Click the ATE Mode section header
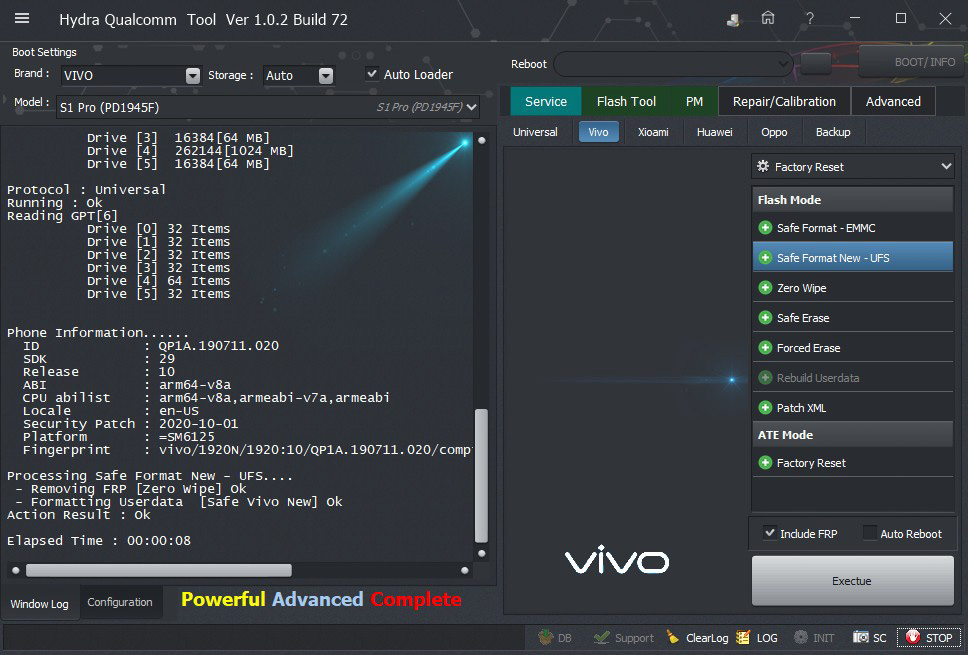This screenshot has width=968, height=655. point(853,435)
